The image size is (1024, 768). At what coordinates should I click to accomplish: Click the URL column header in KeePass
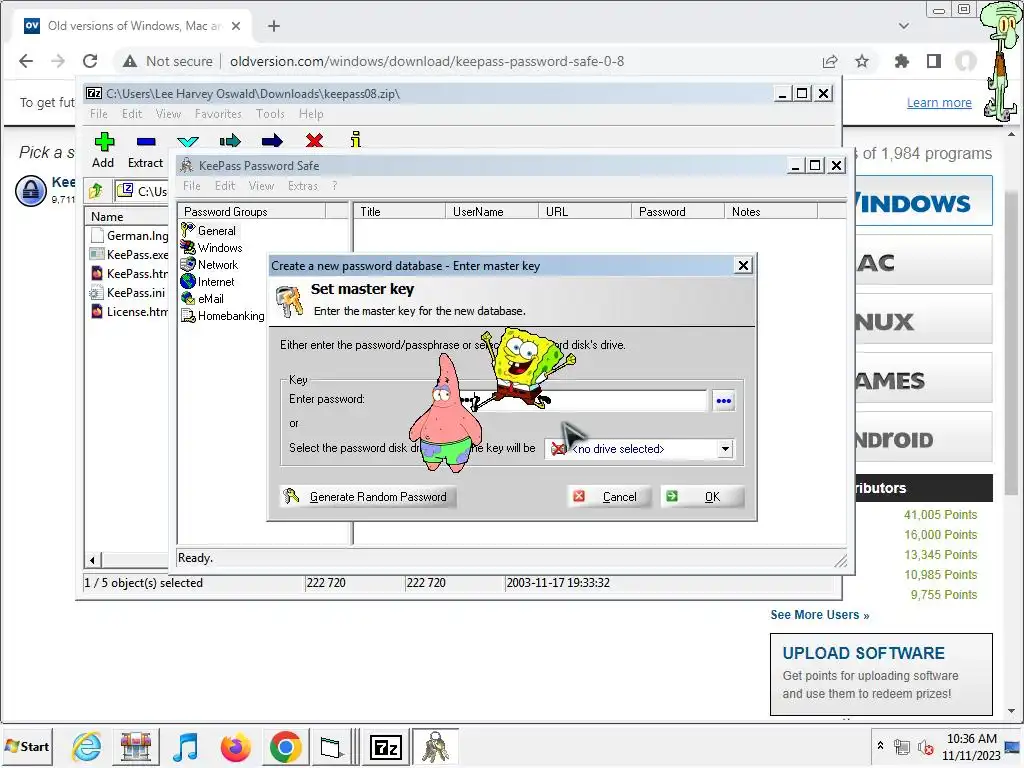point(585,212)
